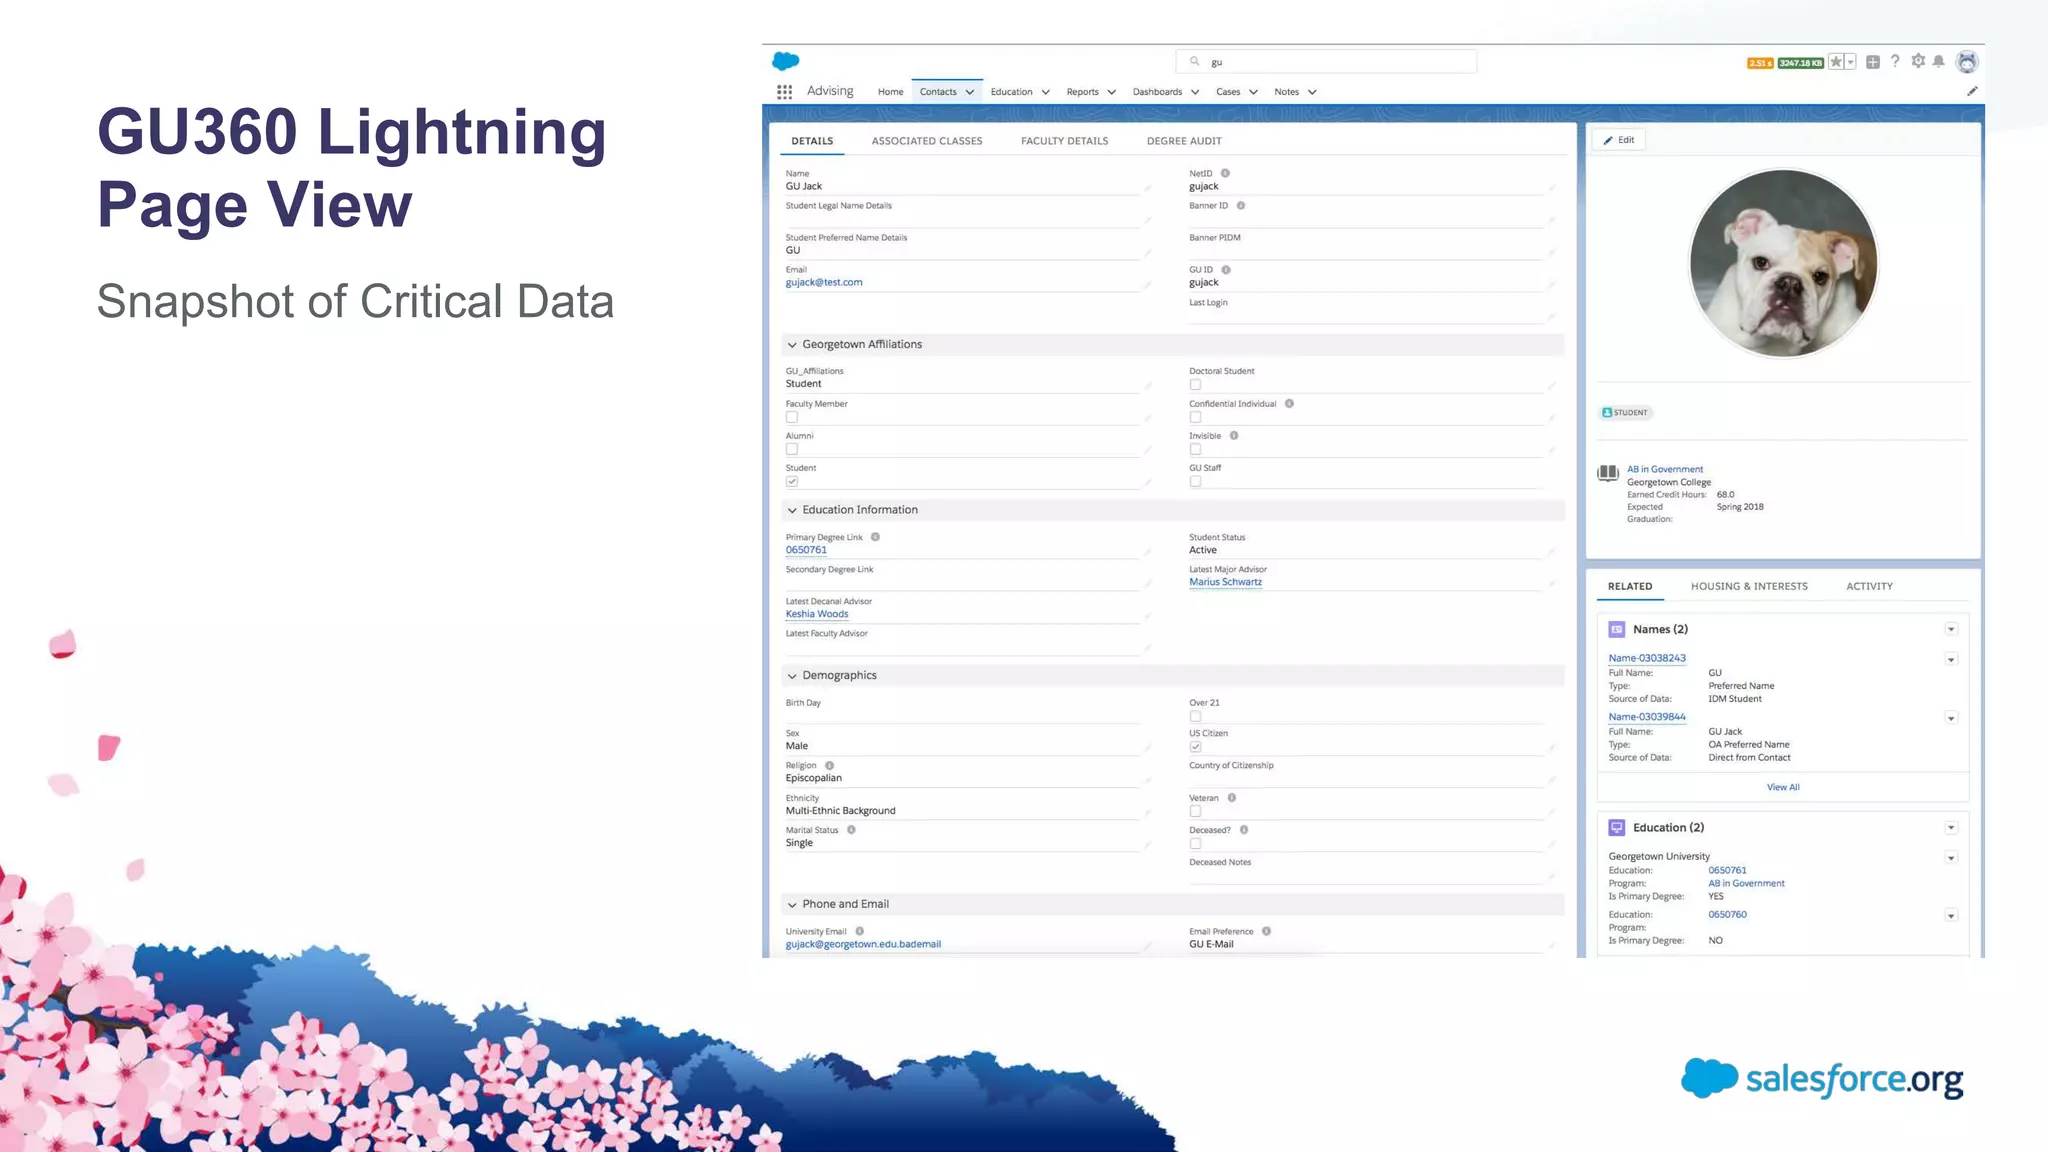This screenshot has height=1152, width=2048.
Task: Open the gujack@test.com email link
Action: [x=824, y=283]
